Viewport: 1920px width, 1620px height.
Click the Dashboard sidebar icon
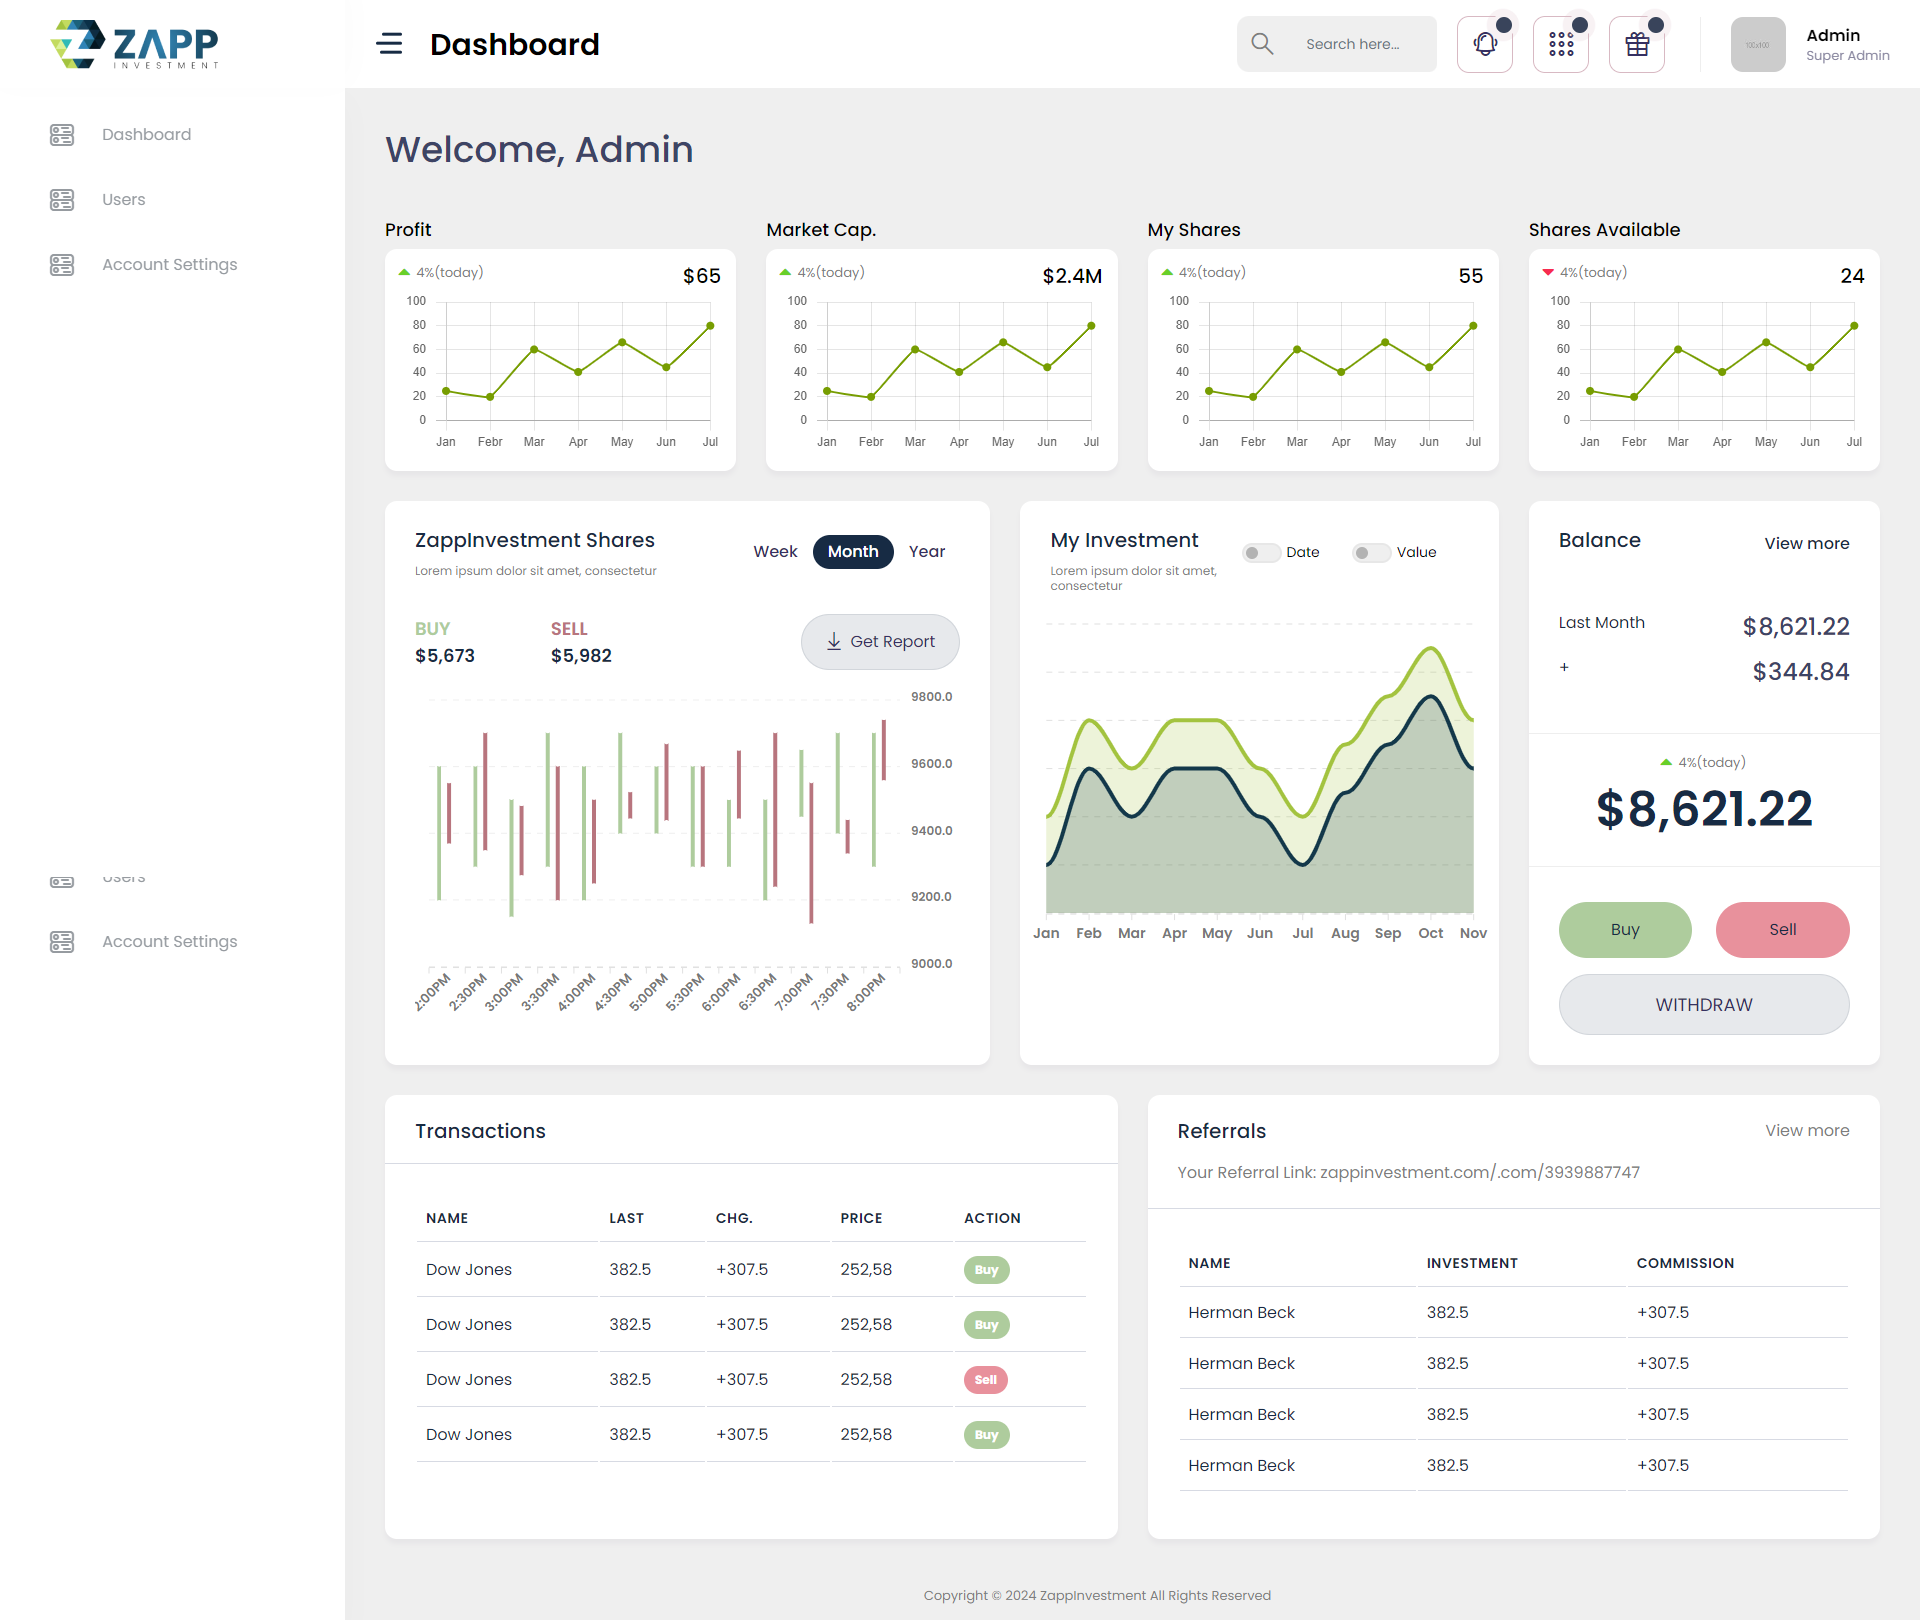click(62, 135)
